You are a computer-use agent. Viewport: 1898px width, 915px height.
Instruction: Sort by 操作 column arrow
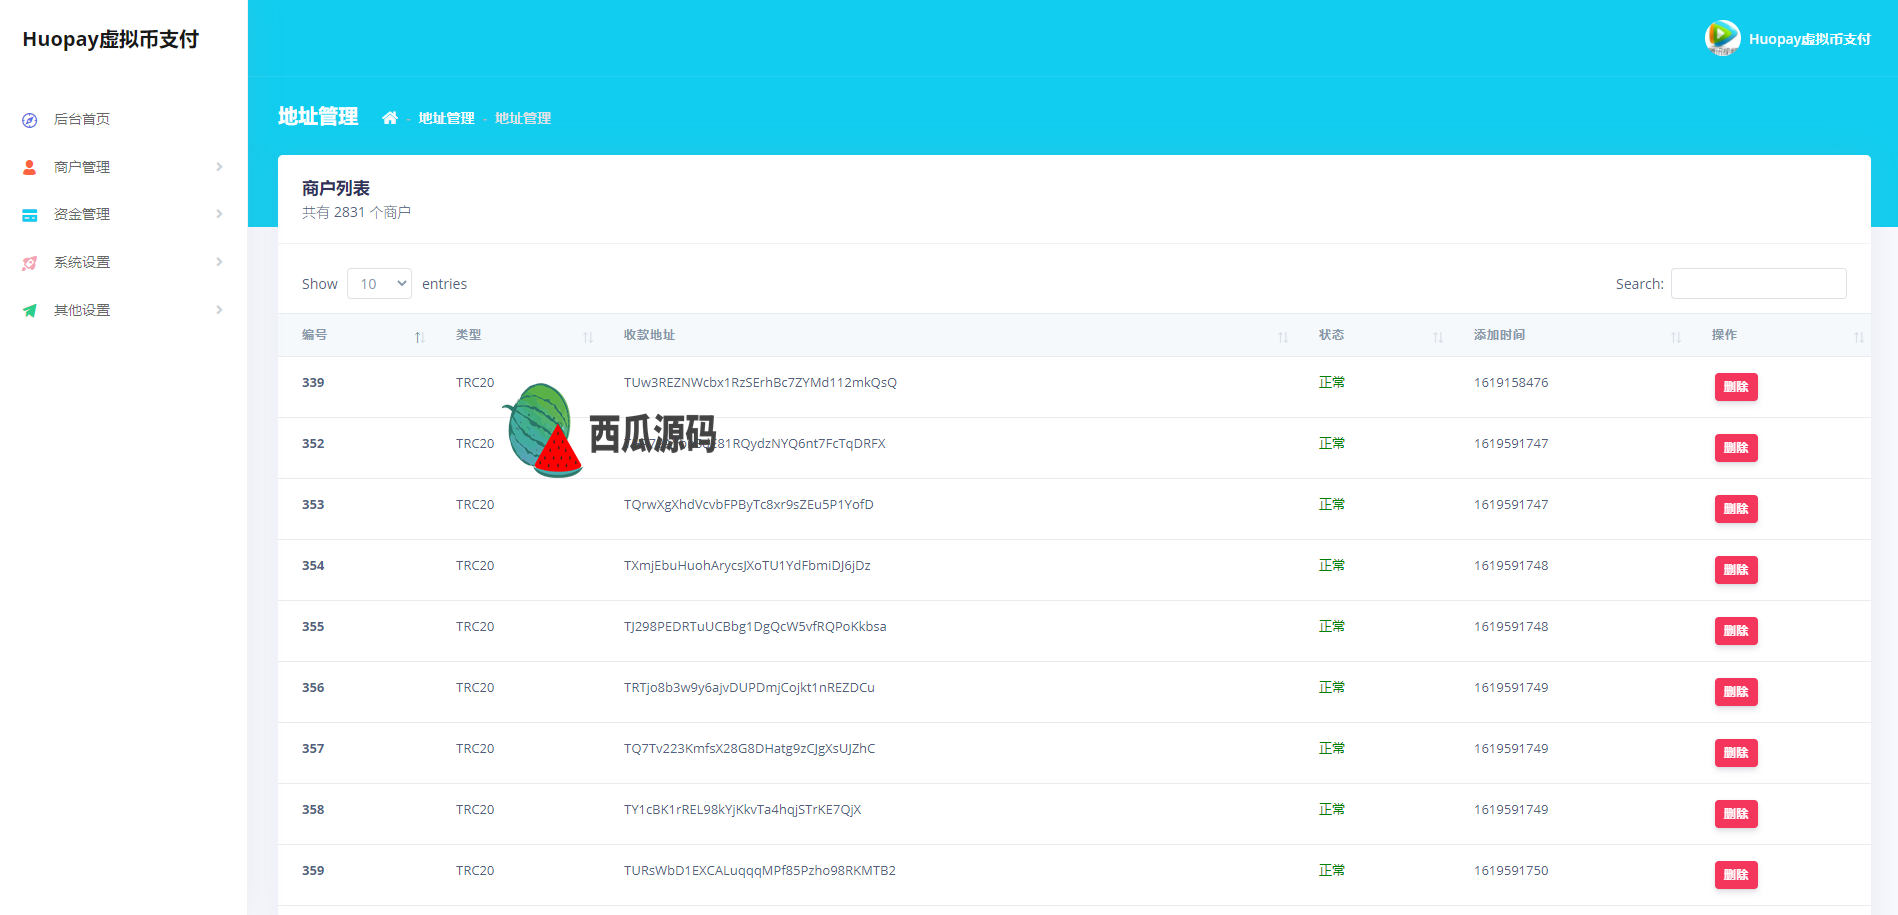[x=1859, y=337]
